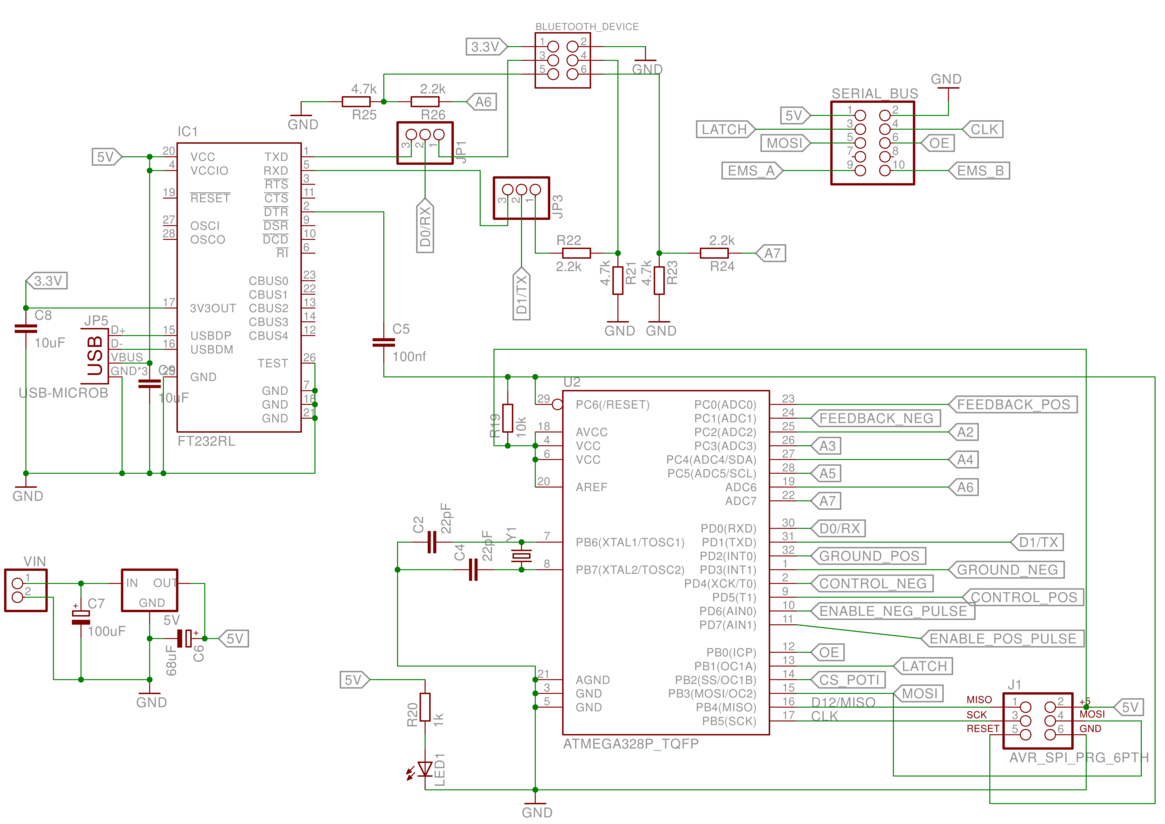
Task: Click the BLUETOOTH_DEVICE header connector
Action: 562,61
